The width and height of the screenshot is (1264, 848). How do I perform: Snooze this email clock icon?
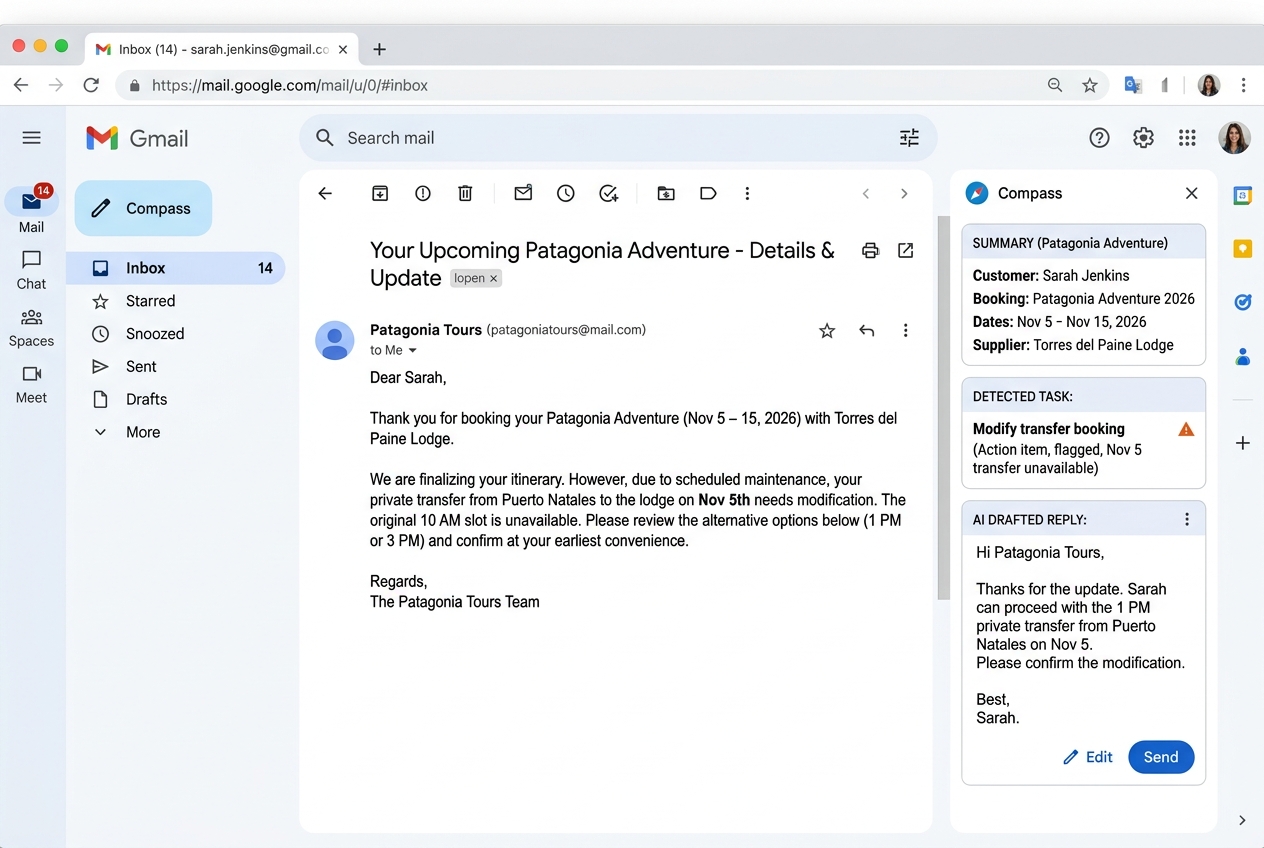point(566,194)
